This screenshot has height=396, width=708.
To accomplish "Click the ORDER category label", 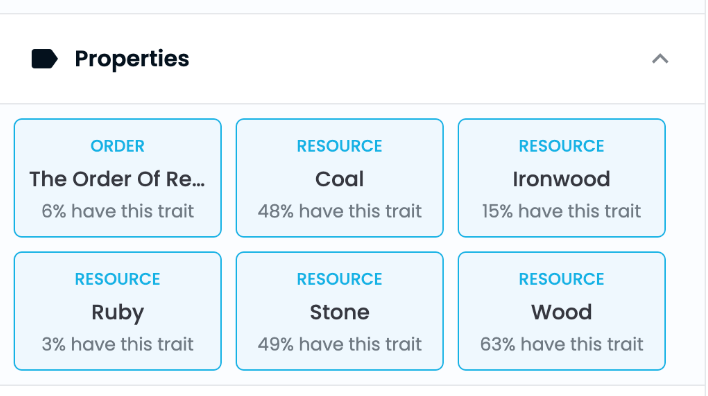I will 117,146.
